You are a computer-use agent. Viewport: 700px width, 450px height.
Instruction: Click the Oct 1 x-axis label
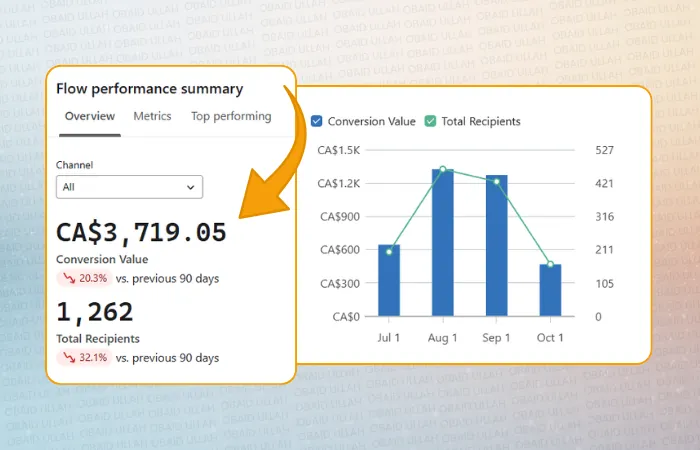coord(550,338)
